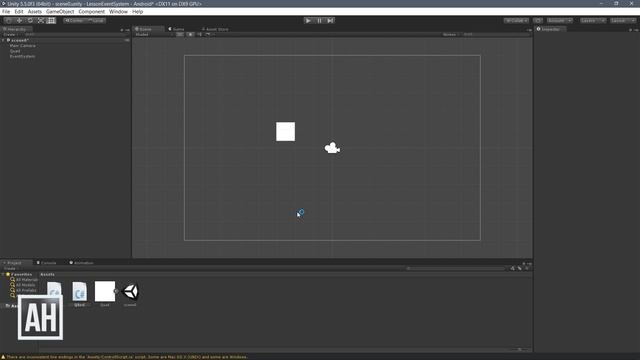This screenshot has height=360, width=640.
Task: Open the GameObject menu
Action: pyautogui.click(x=60, y=11)
